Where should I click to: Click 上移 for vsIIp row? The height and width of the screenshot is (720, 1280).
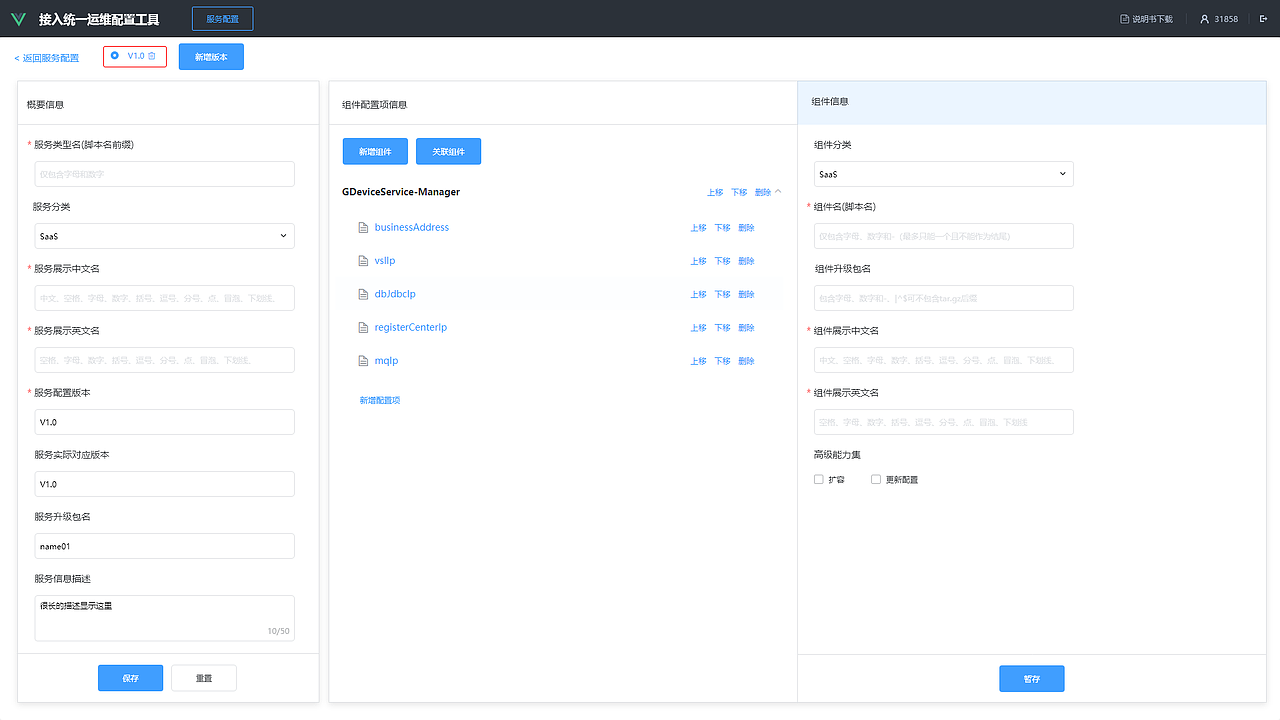[x=698, y=261]
